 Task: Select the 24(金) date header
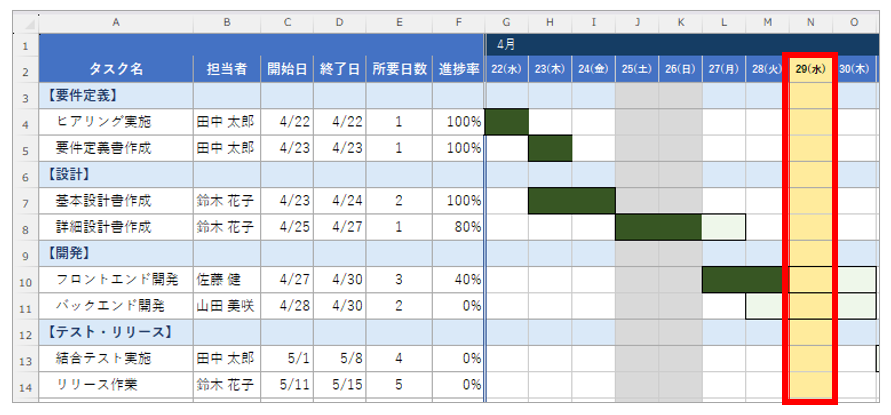593,69
